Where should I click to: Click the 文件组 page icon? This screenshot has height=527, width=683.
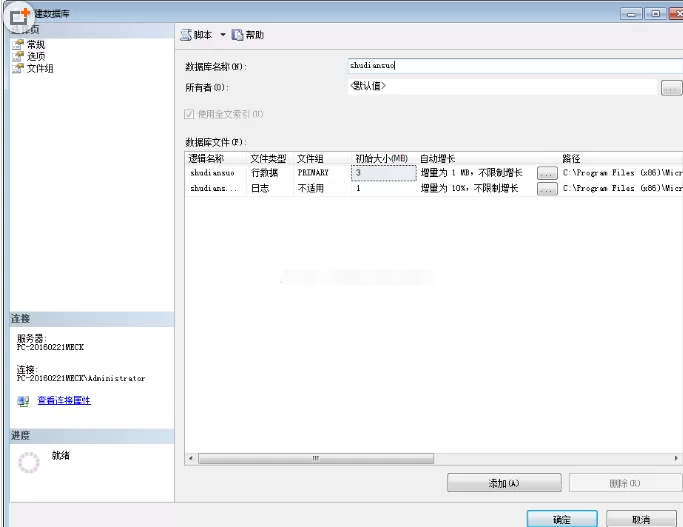[x=18, y=68]
